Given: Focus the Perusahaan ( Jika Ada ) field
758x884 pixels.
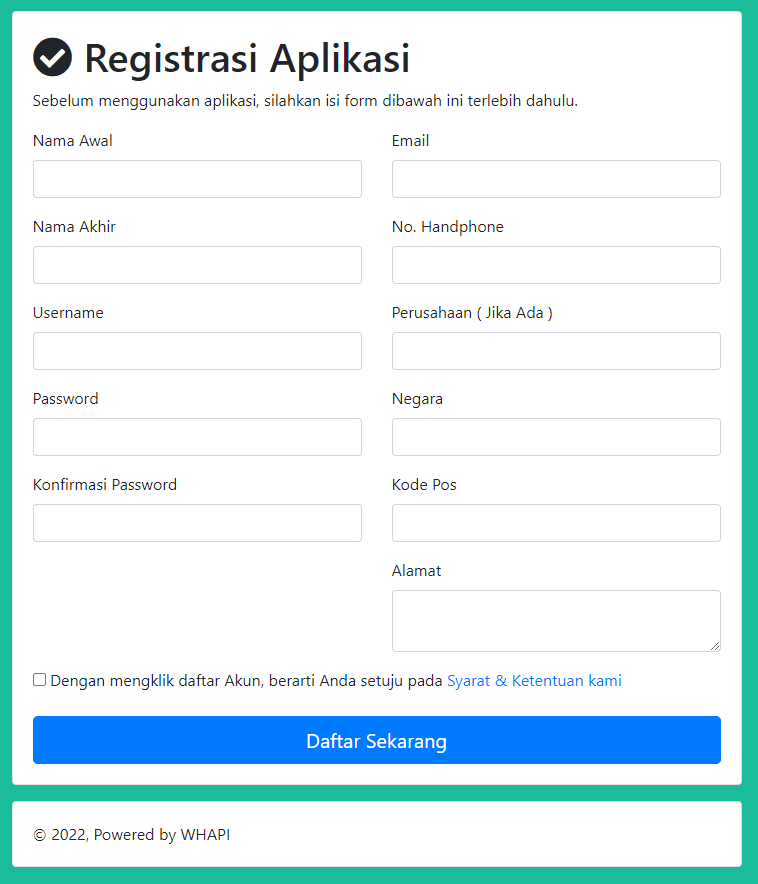Looking at the screenshot, I should pyautogui.click(x=556, y=351).
